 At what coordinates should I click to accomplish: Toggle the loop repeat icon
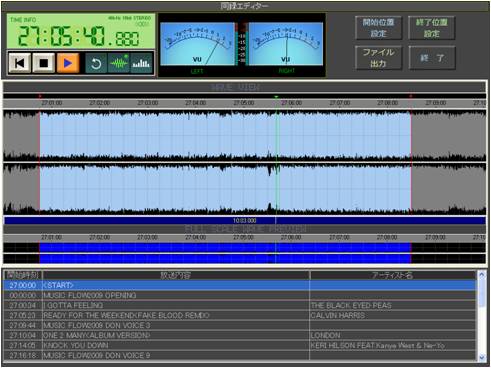coord(96,63)
